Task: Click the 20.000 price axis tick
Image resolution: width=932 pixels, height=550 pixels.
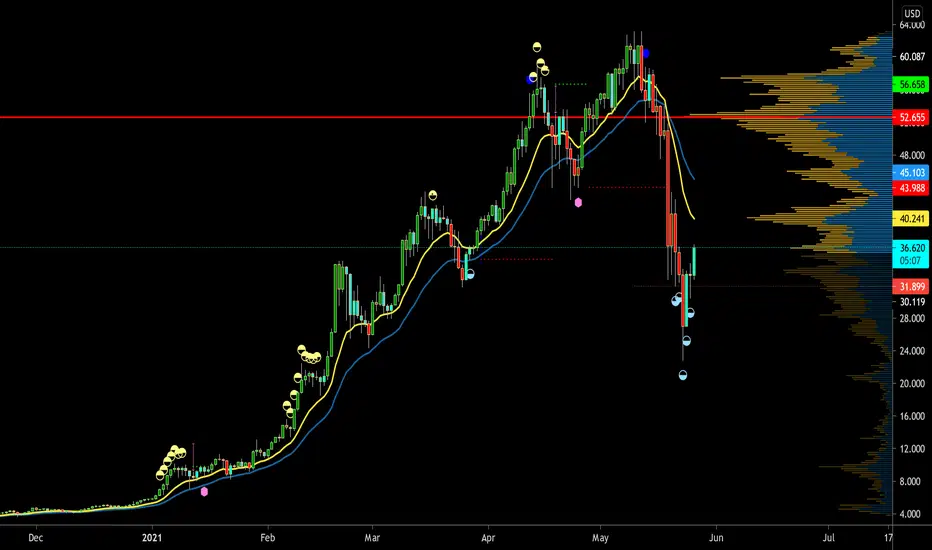Action: click(x=912, y=384)
